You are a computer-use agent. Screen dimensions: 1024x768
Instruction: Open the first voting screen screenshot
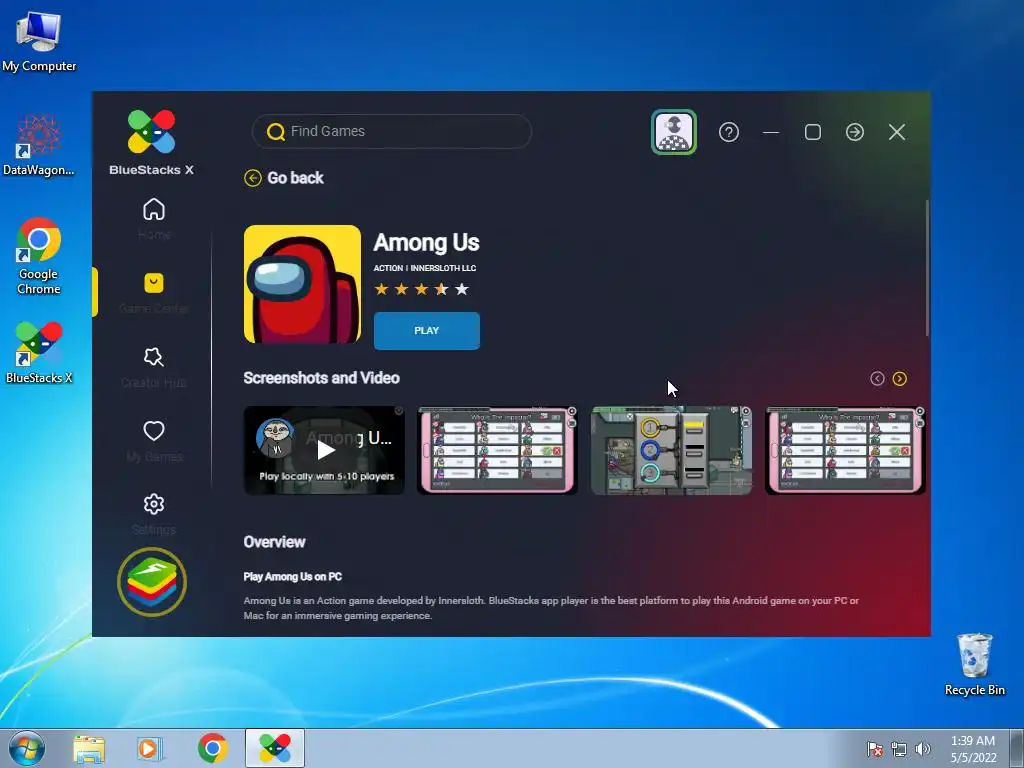tap(497, 450)
